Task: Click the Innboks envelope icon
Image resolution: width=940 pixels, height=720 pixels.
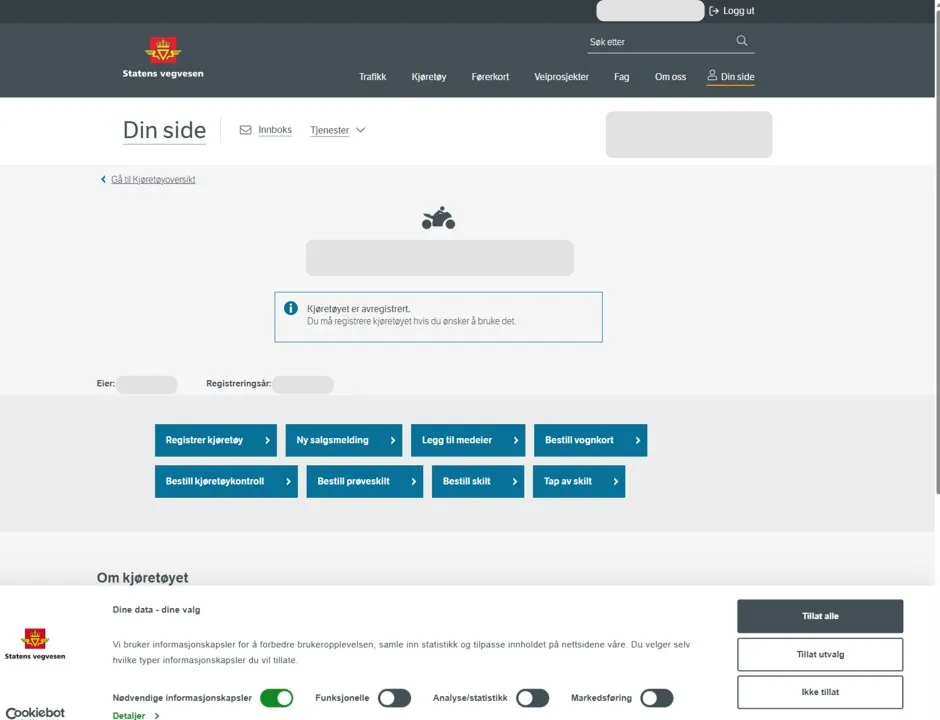Action: 245,130
